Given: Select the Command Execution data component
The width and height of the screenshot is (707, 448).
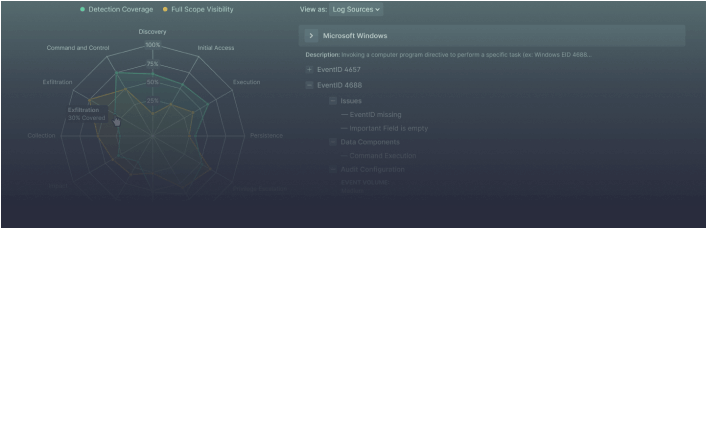Looking at the screenshot, I should [383, 156].
